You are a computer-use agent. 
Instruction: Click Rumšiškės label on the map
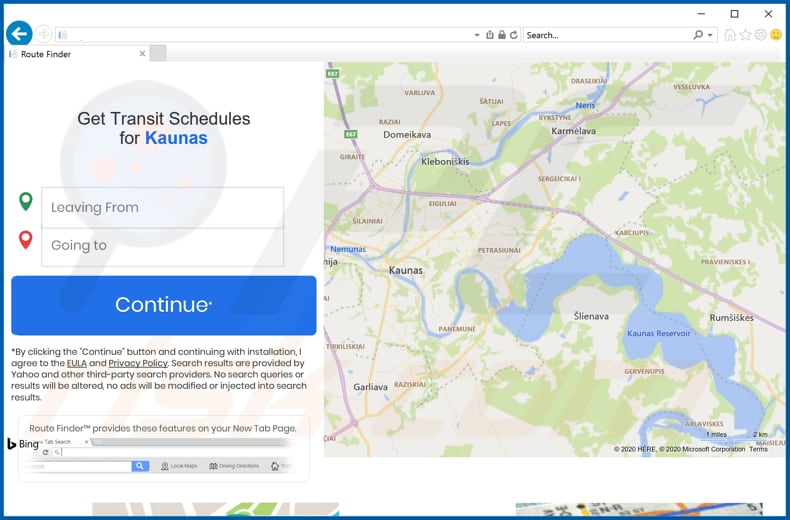[x=732, y=318]
